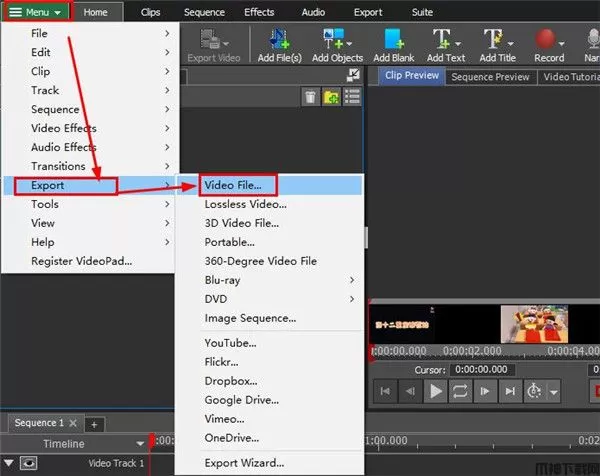Toggle loop playback in preview controls
This screenshot has height=476, width=600.
[x=462, y=392]
